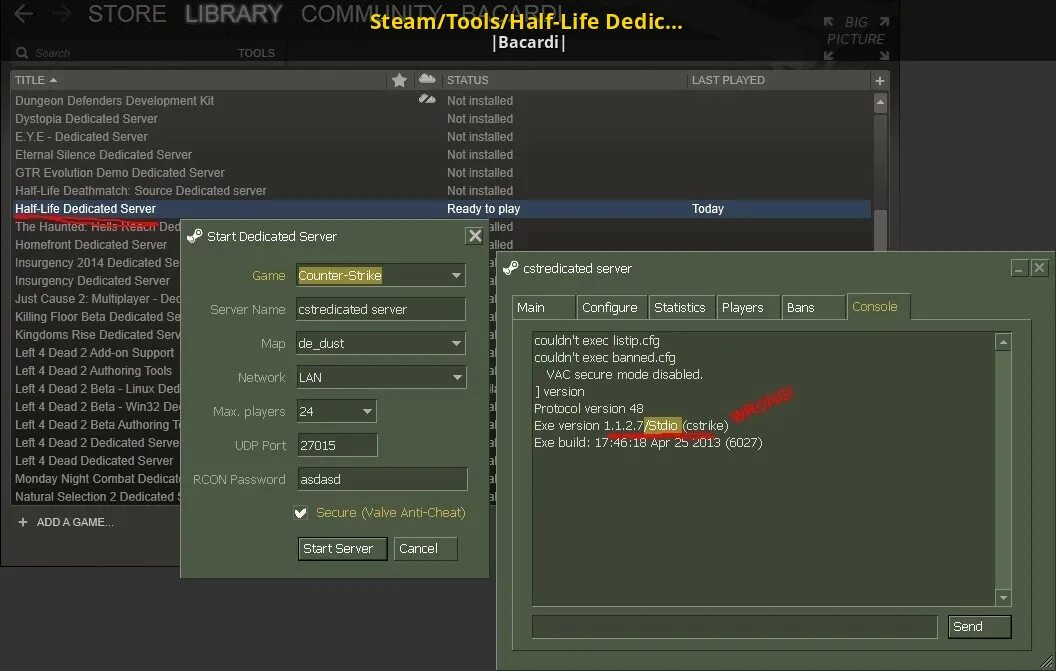The image size is (1056, 671).
Task: Click the plus icon beside Add a Game
Action: point(23,522)
